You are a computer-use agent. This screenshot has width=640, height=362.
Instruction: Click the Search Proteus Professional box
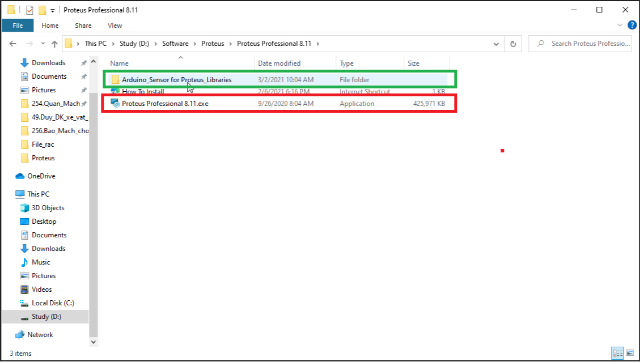coord(582,44)
